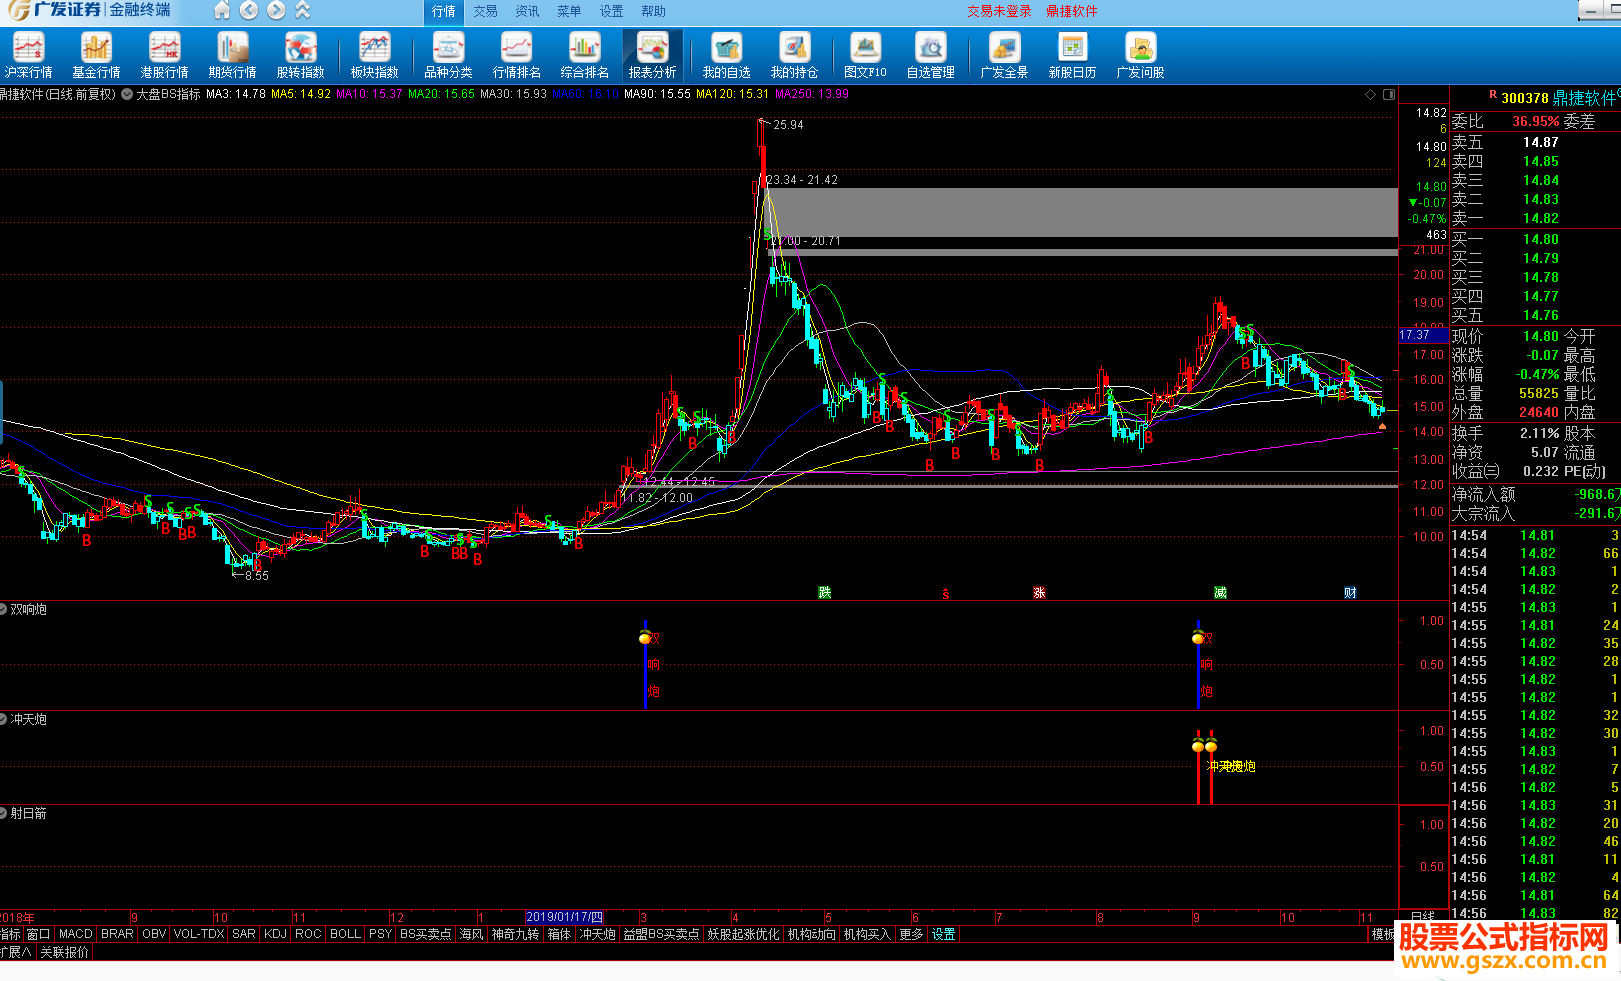Viewport: 1621px width, 981px height.
Task: Select 妖股起涨优化 indicator tab
Action: [x=744, y=934]
